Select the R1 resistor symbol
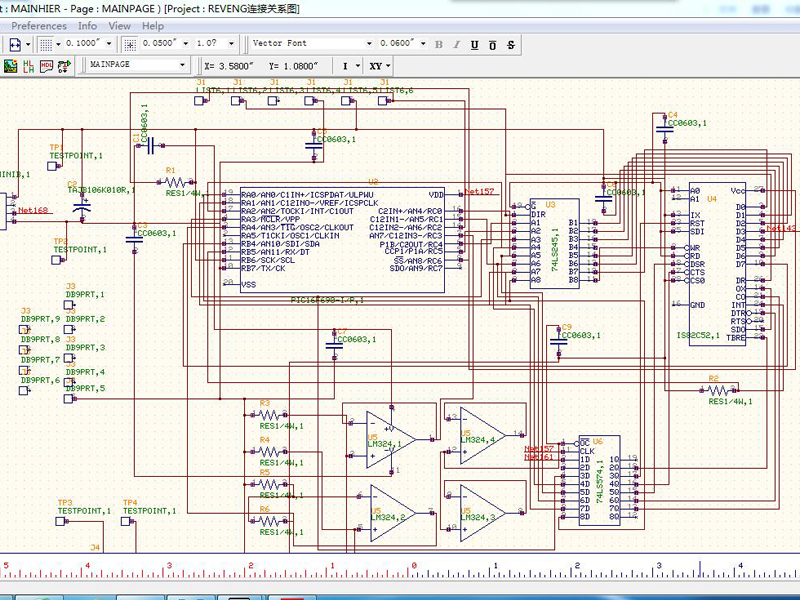Screen dimensions: 800x600 coord(174,182)
